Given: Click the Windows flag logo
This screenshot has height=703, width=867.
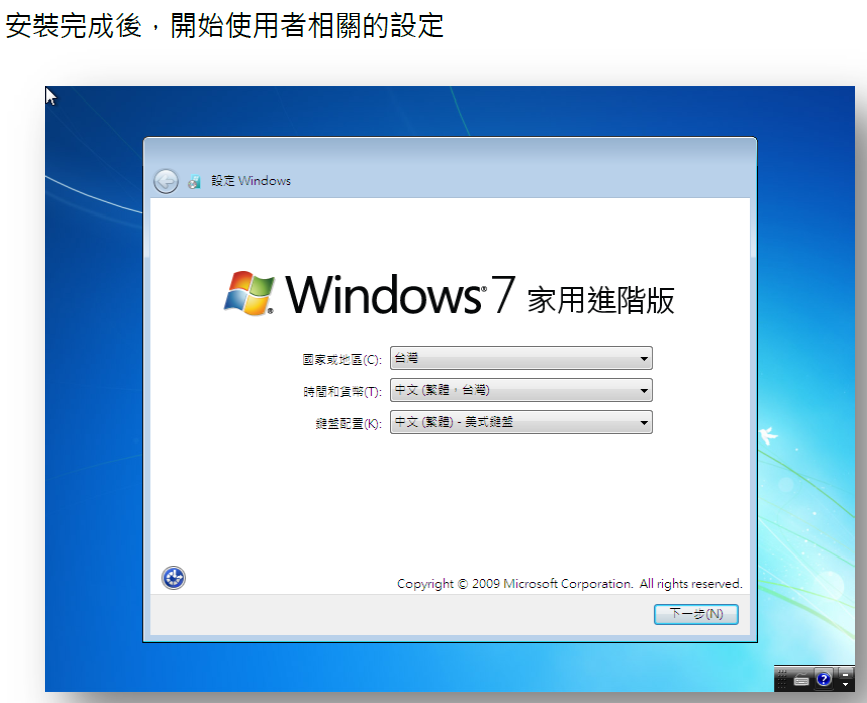Looking at the screenshot, I should 249,294.
